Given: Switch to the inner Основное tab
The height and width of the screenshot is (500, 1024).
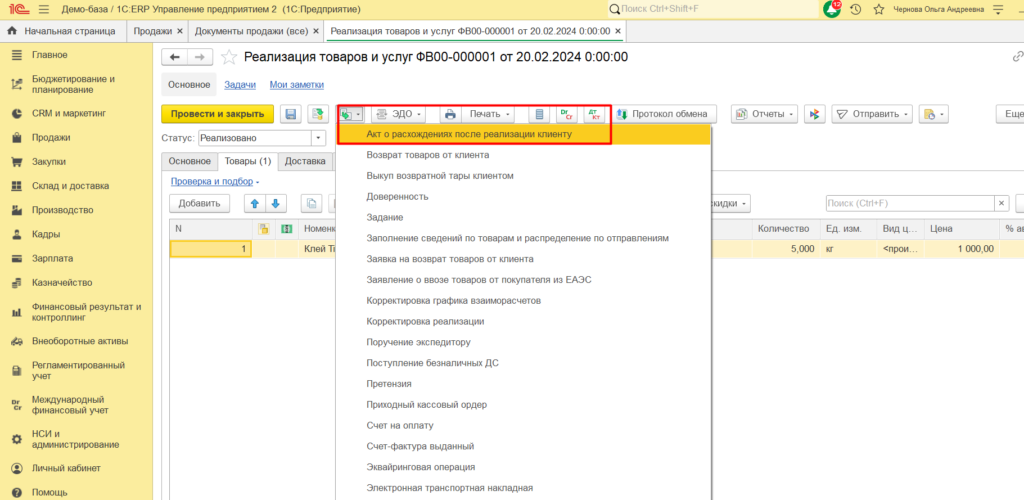Looking at the screenshot, I should [189, 161].
